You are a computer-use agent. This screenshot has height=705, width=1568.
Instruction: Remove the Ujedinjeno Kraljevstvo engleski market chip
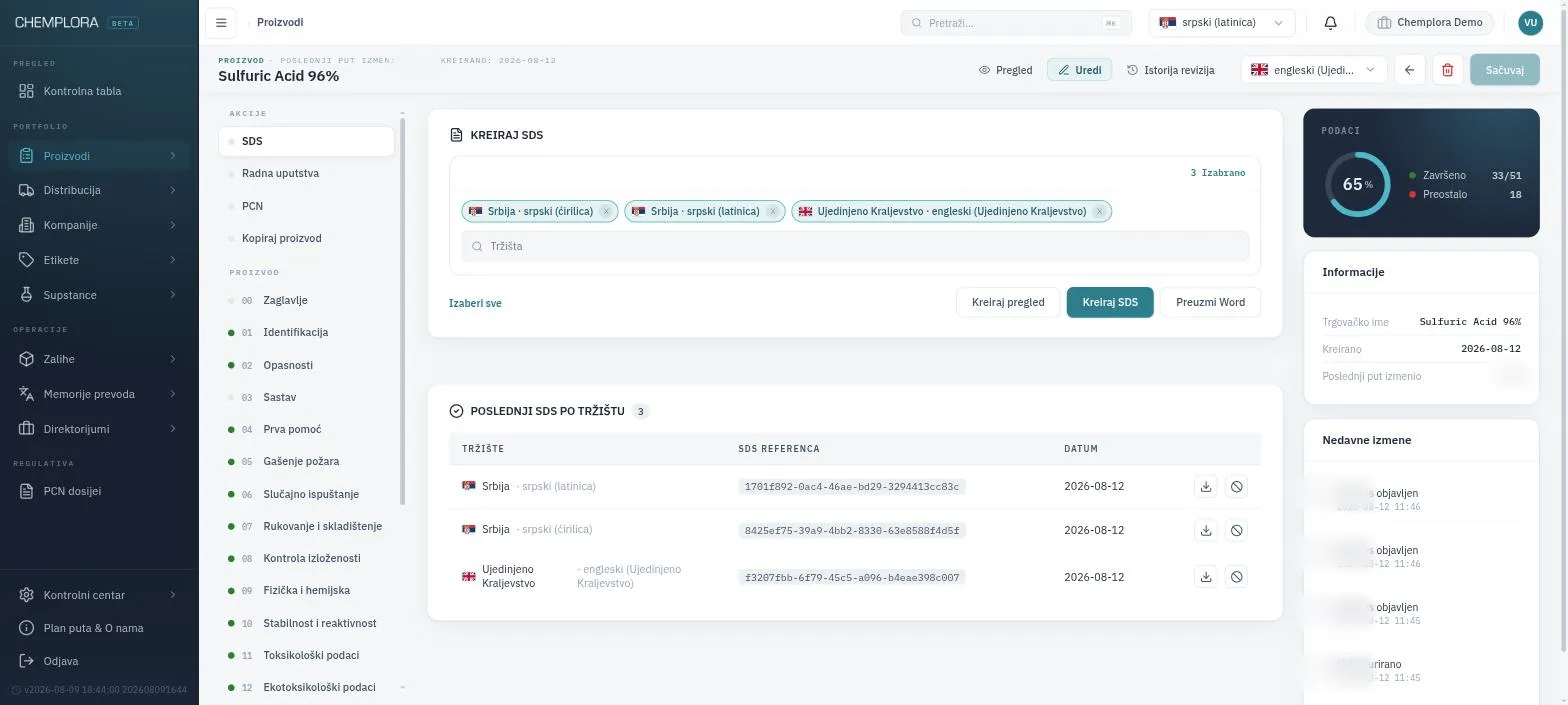(x=1099, y=212)
